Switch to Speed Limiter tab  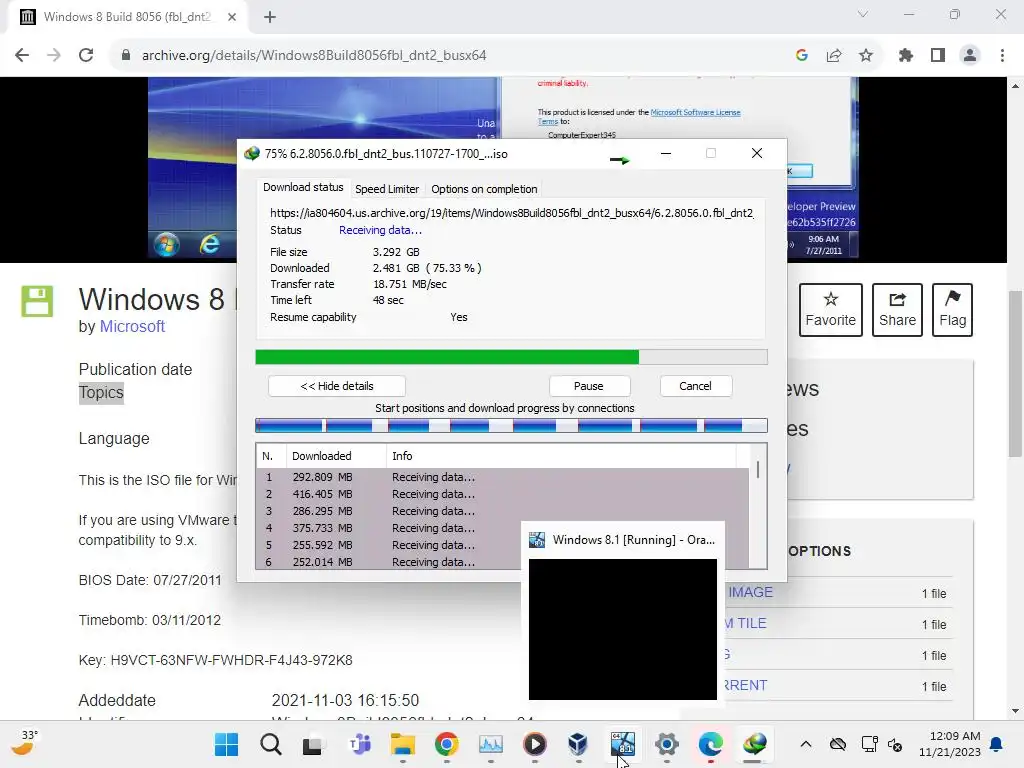[x=387, y=189]
